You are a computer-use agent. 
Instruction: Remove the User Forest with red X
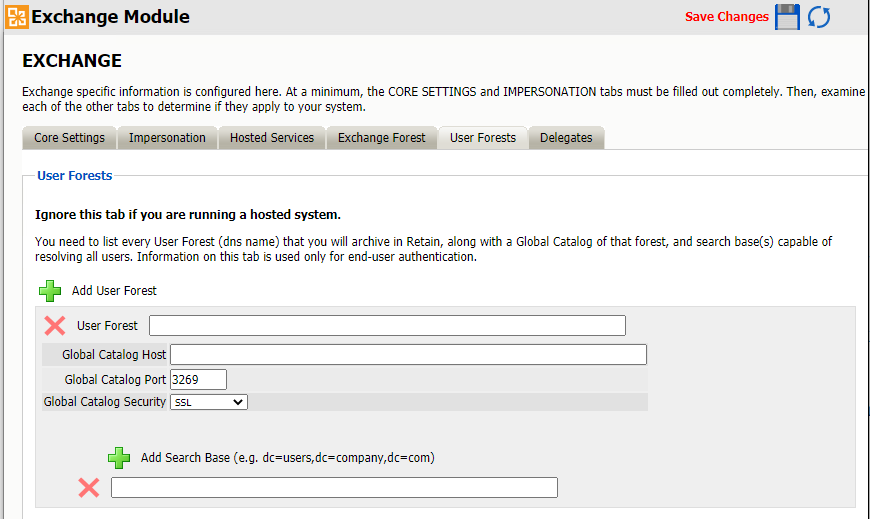(55, 325)
